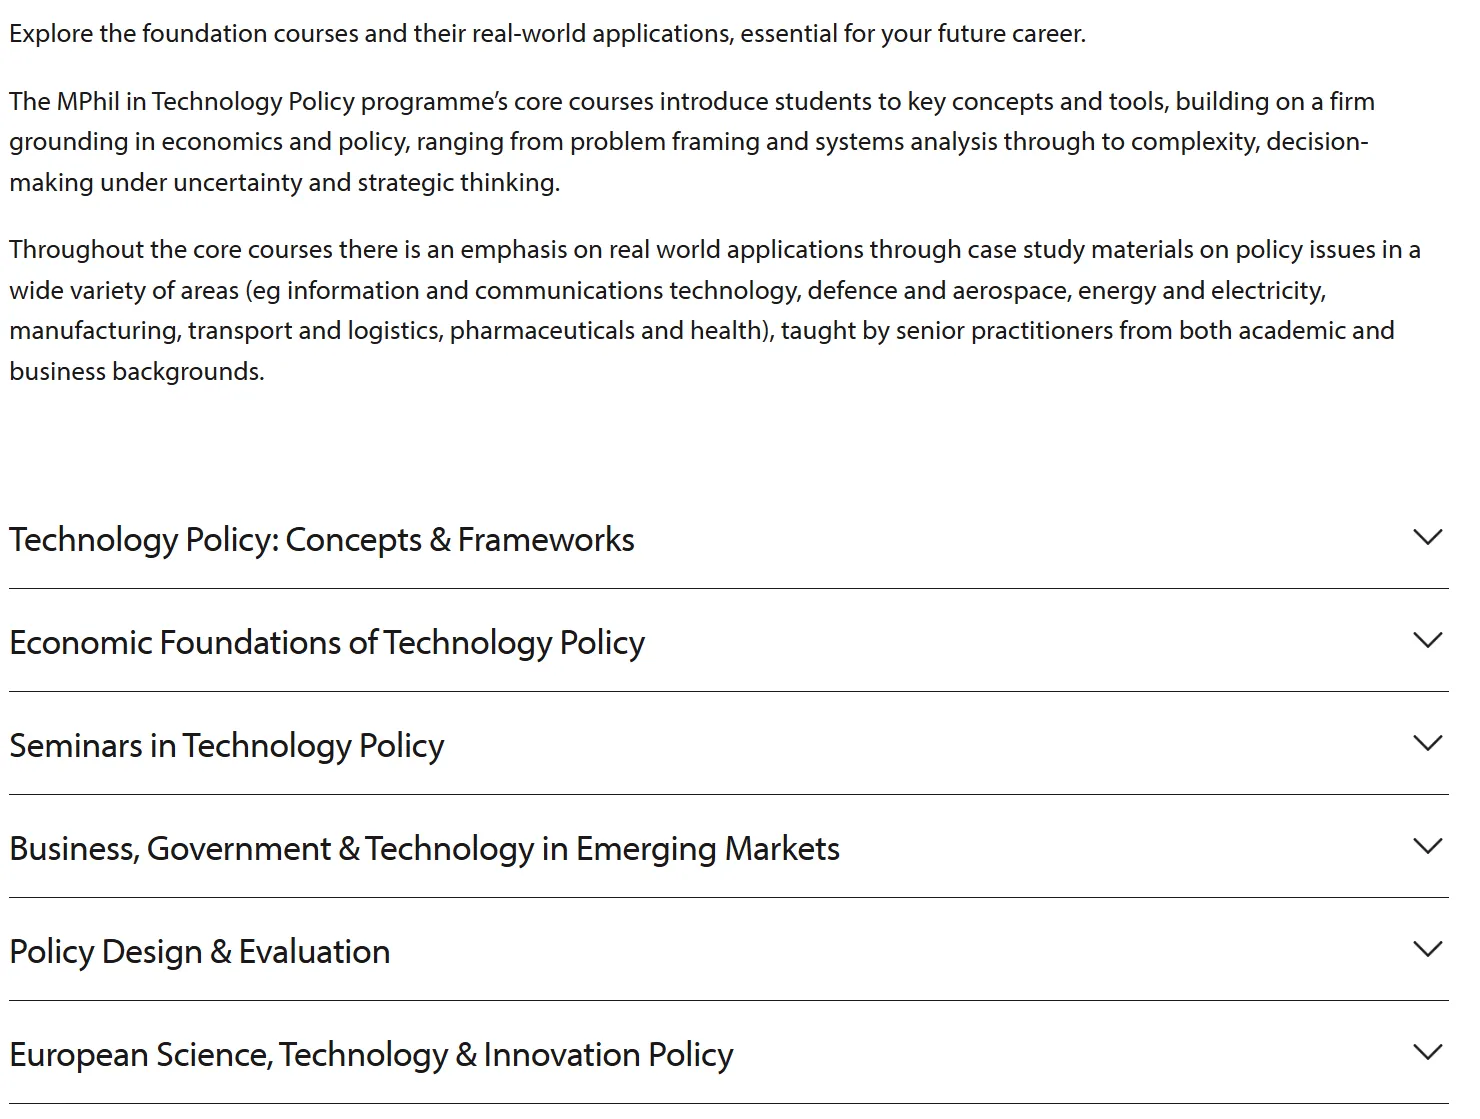Open 'Business, Government & Technology in Emerging Markets' title
The height and width of the screenshot is (1119, 1480).
425,849
